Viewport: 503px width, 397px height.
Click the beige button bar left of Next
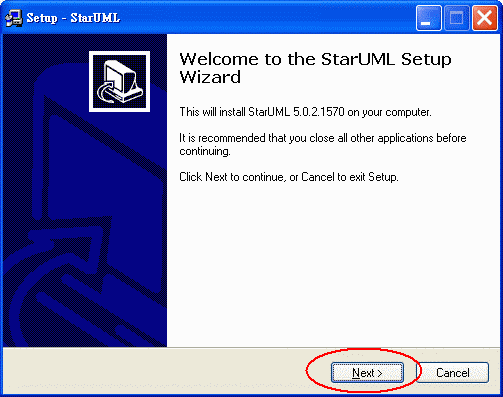pyautogui.click(x=153, y=372)
